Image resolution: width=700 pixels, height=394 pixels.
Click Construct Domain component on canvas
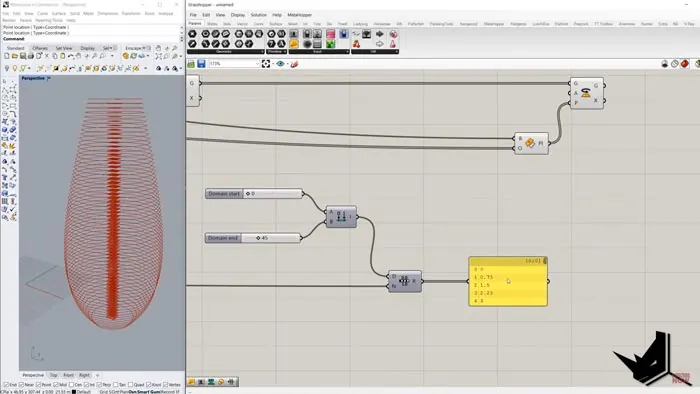(342, 217)
